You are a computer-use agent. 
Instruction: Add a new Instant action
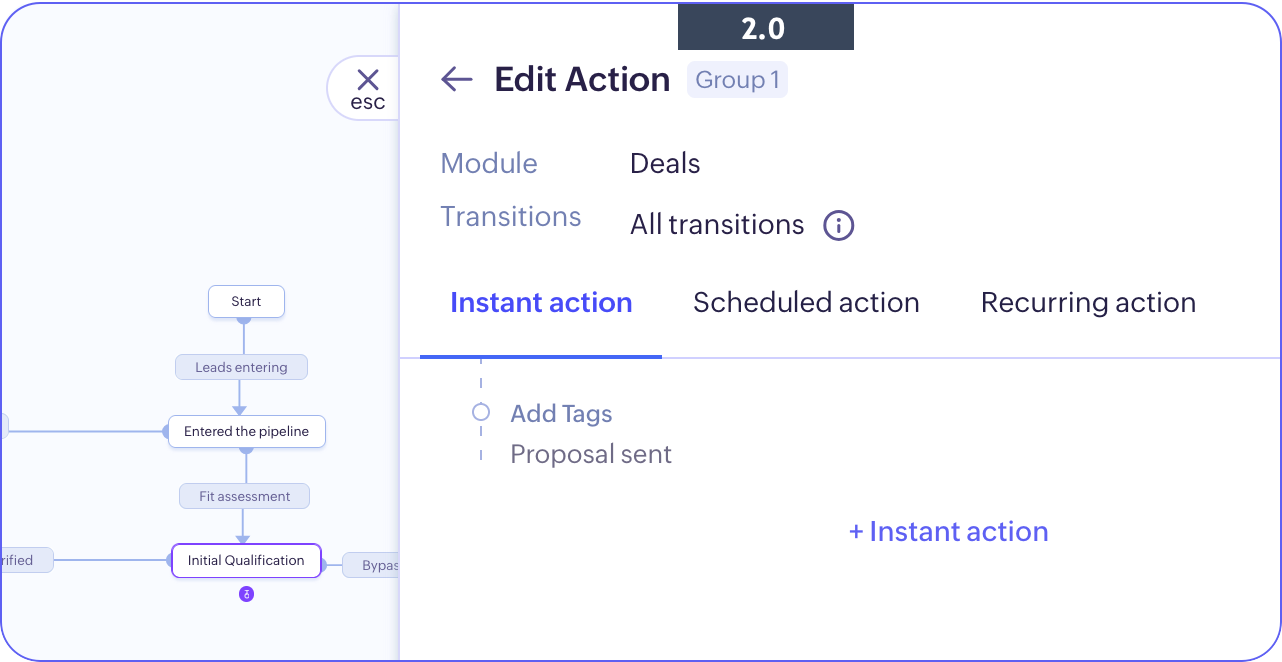click(x=948, y=532)
